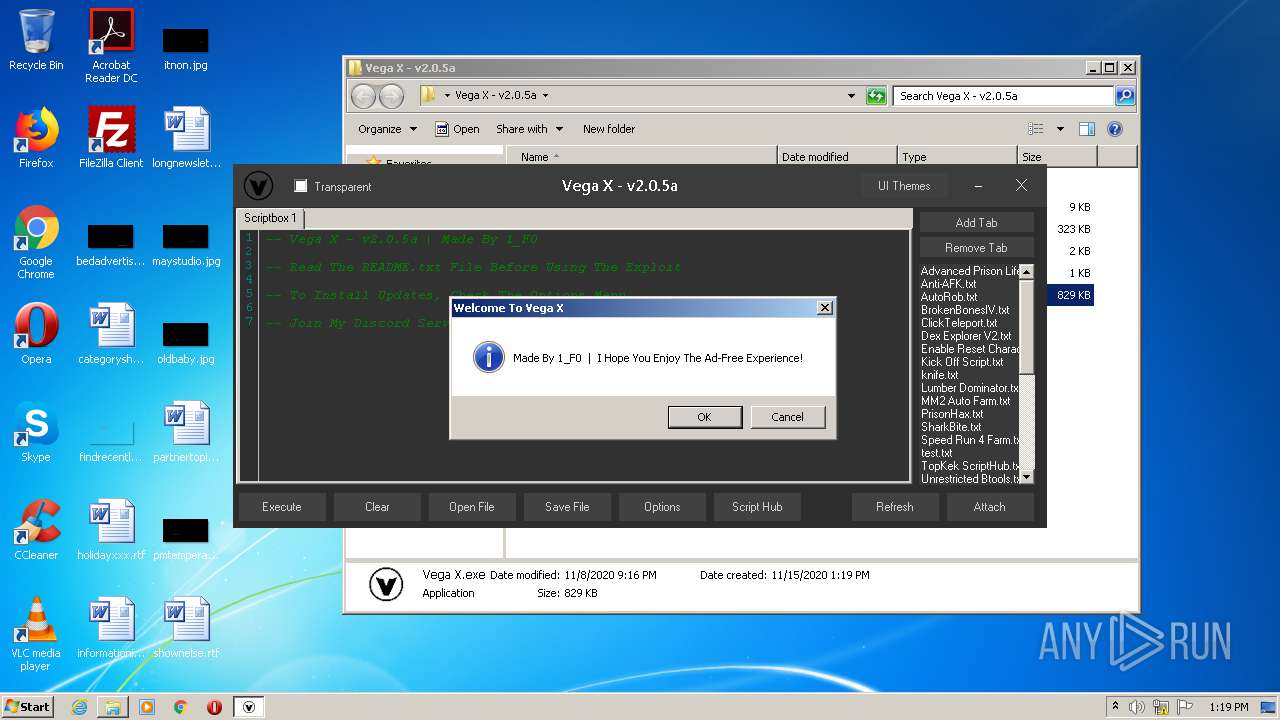This screenshot has height=720, width=1280.
Task: Open FileZilla Client desktop icon
Action: (x=111, y=138)
